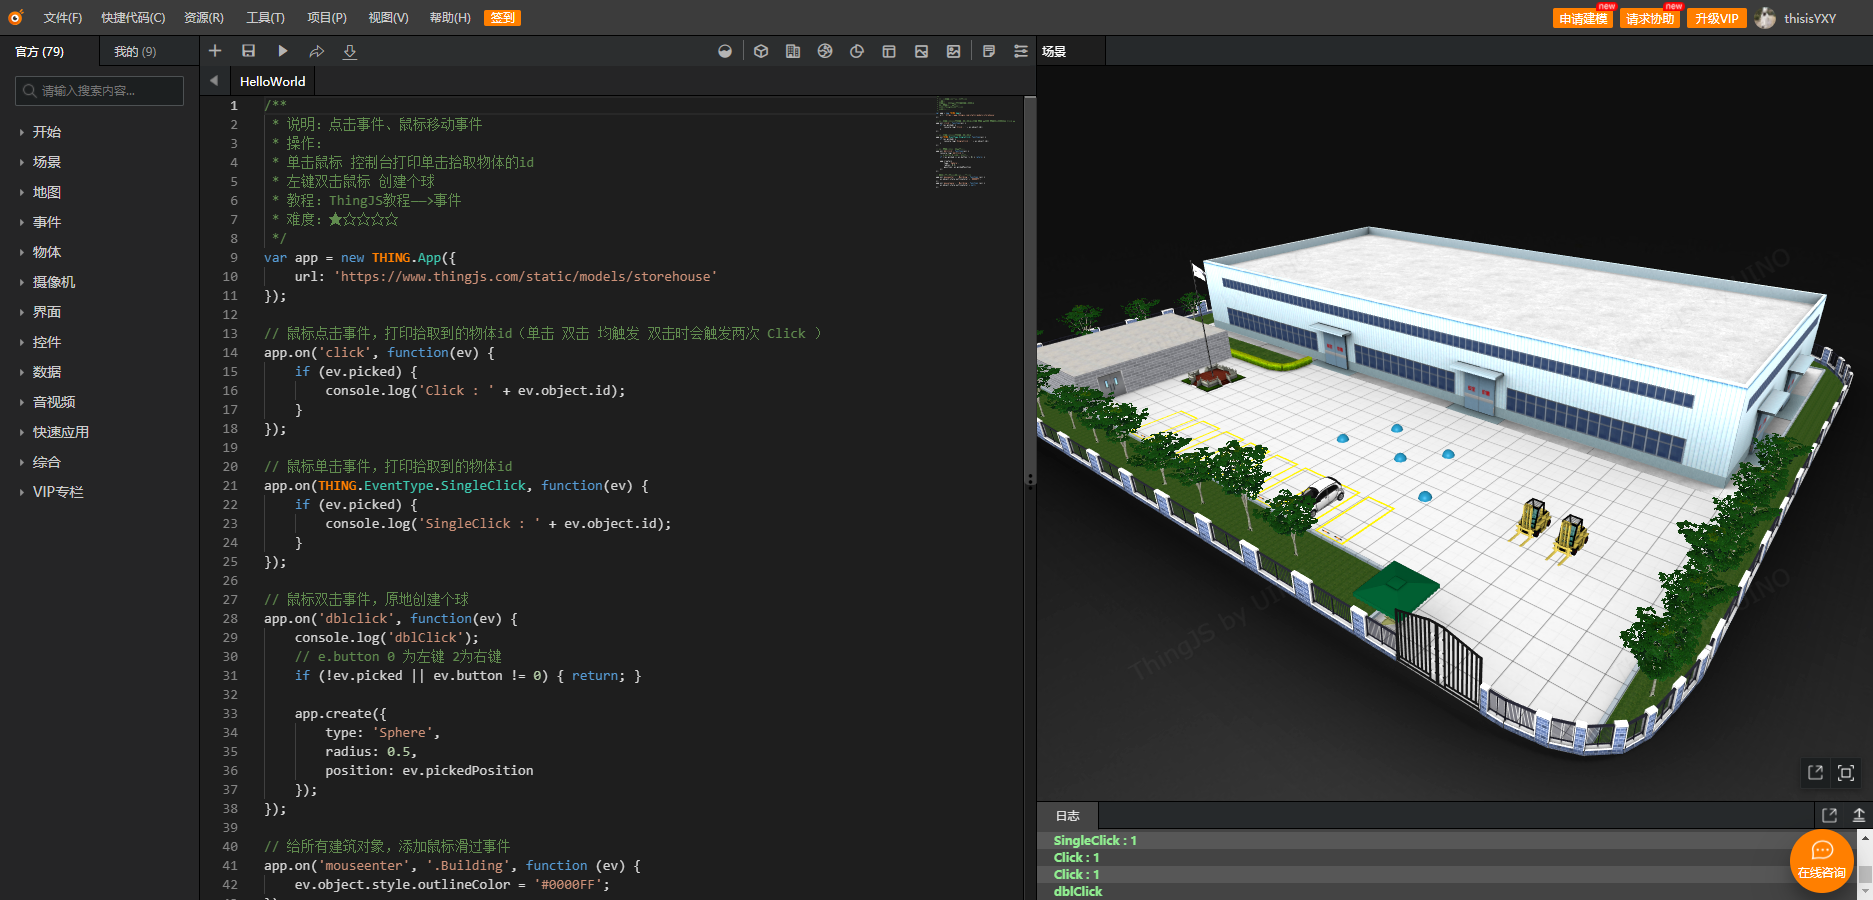This screenshot has height=900, width=1873.
Task: Click the download icon in the editor toolbar
Action: pyautogui.click(x=350, y=51)
